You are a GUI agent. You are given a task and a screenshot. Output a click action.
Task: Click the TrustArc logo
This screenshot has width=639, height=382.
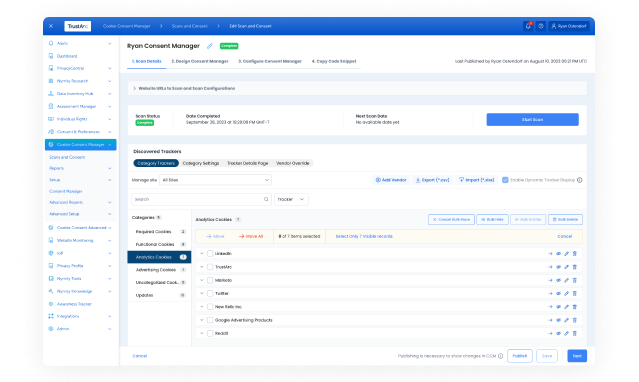[x=77, y=26]
